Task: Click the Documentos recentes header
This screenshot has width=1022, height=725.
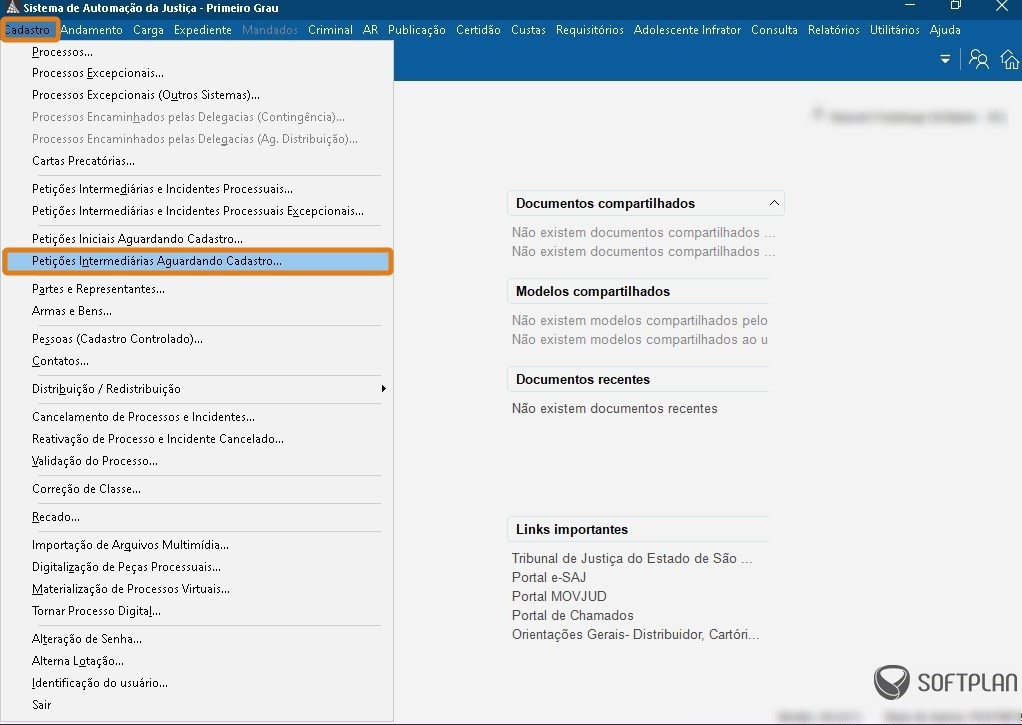Action: (638, 379)
